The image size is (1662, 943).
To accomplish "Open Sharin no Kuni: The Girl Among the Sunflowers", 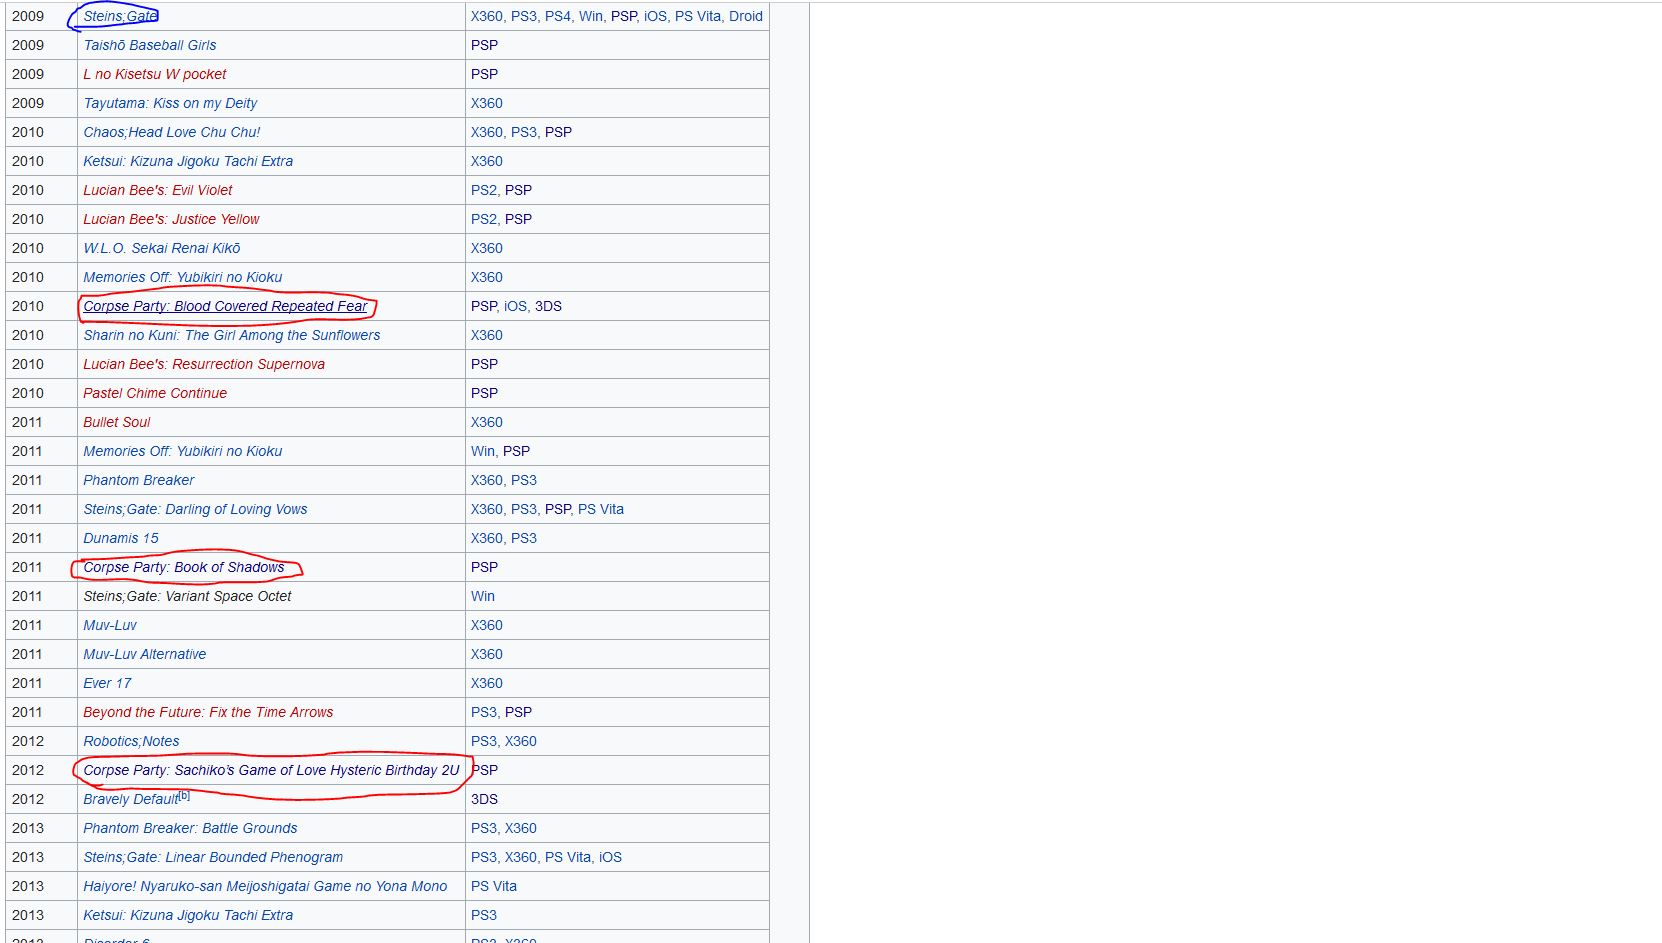I will (232, 335).
